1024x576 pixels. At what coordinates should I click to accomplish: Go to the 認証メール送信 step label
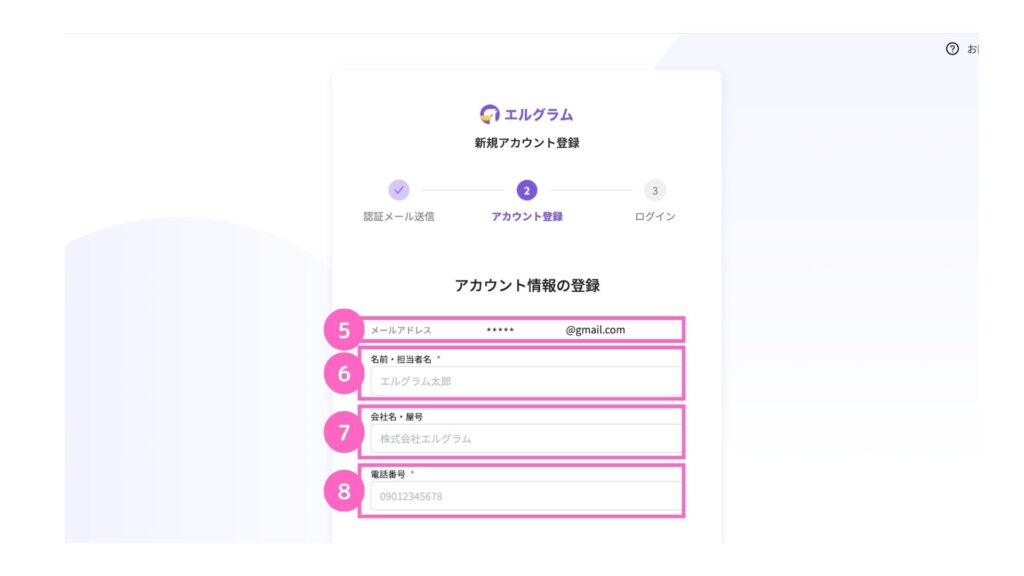click(x=398, y=217)
